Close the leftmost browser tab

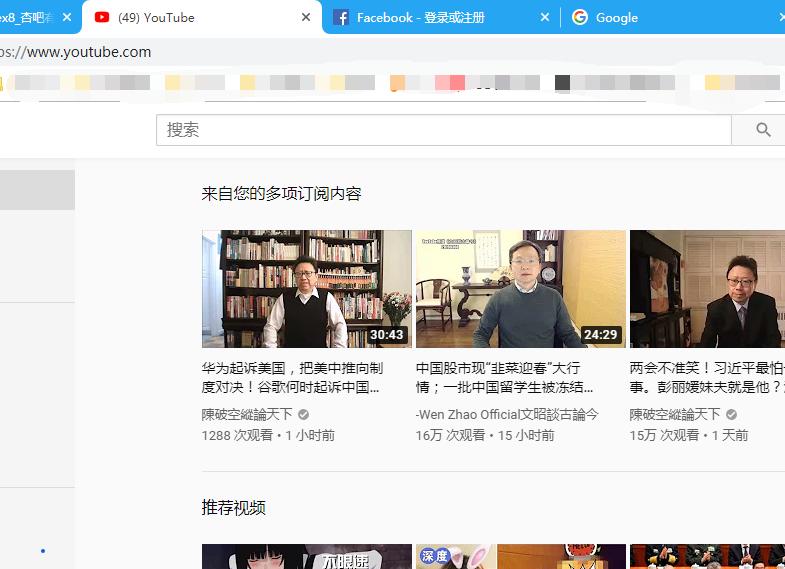tap(67, 18)
